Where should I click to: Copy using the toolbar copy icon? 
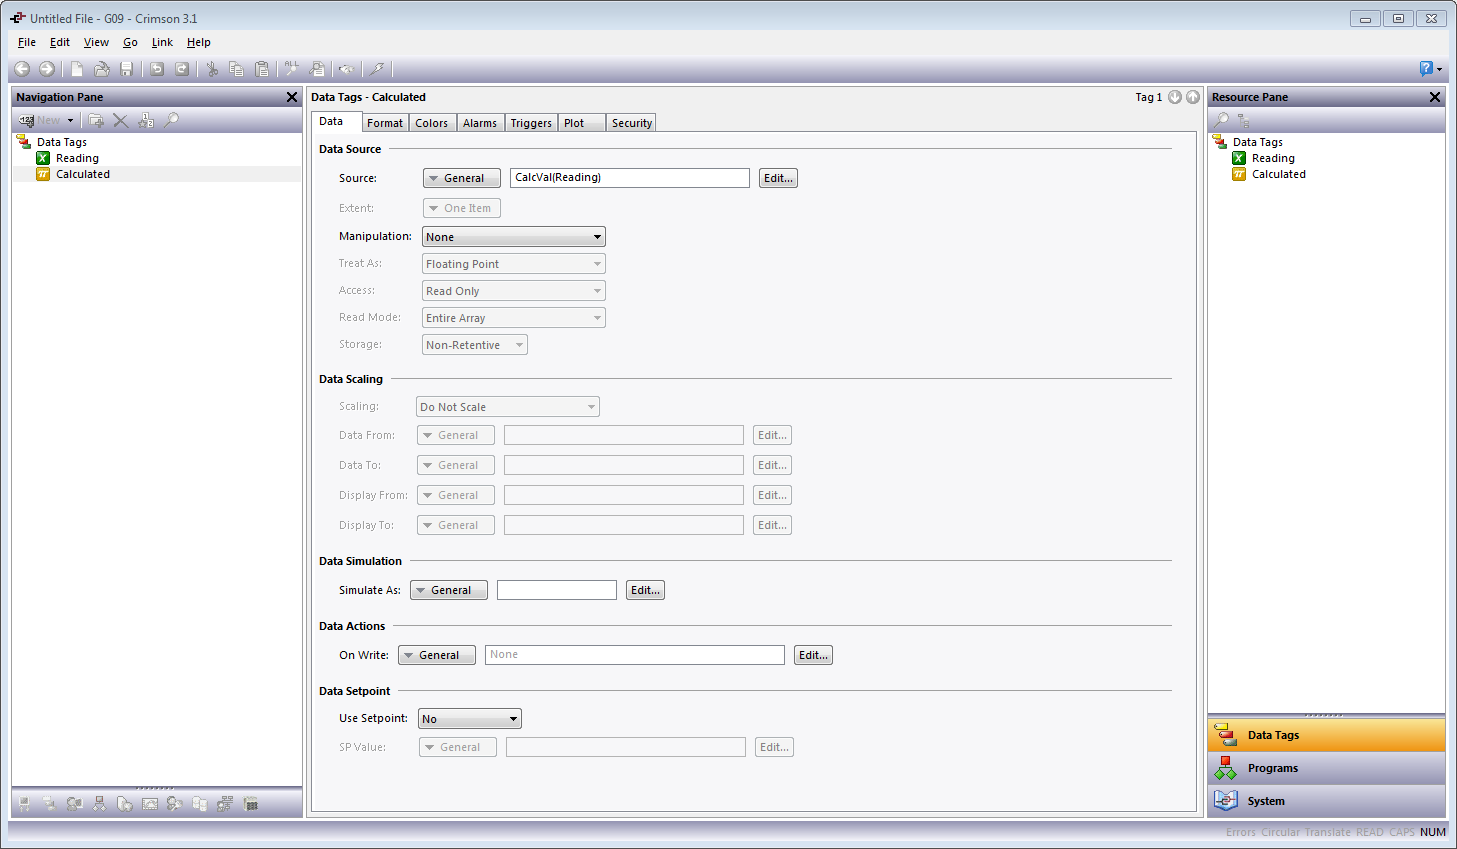coord(237,69)
